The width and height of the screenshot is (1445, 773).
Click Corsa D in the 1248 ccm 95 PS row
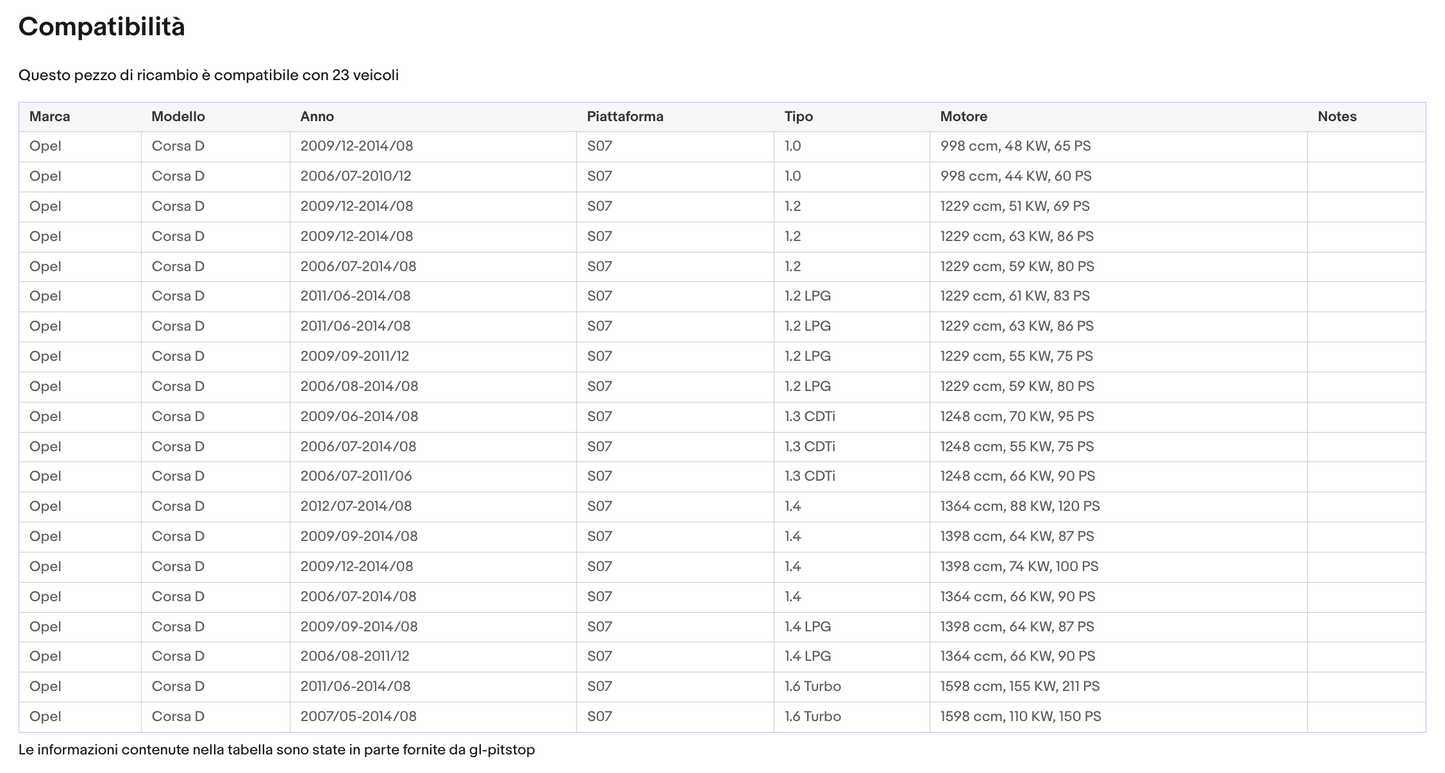click(178, 416)
